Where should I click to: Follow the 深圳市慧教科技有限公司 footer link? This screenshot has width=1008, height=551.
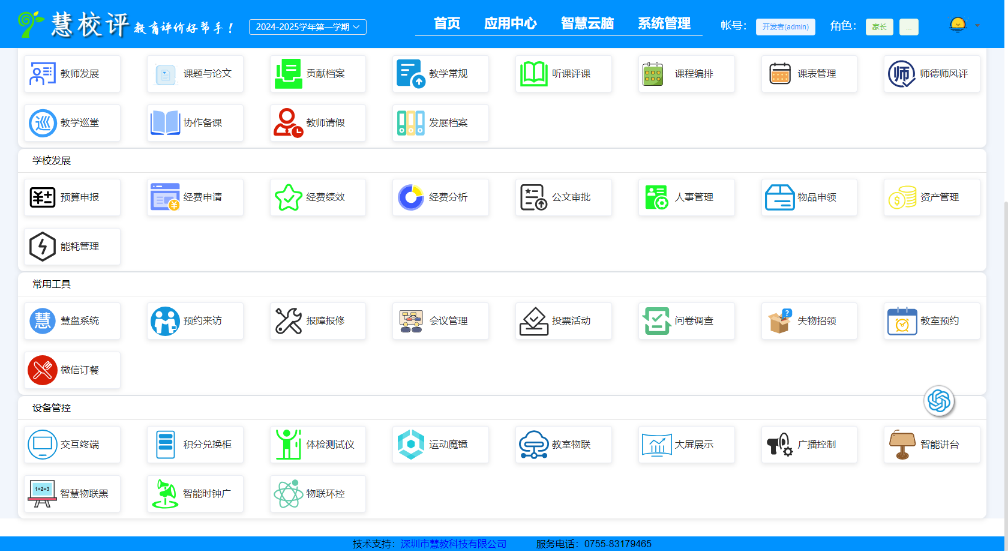pyautogui.click(x=454, y=544)
